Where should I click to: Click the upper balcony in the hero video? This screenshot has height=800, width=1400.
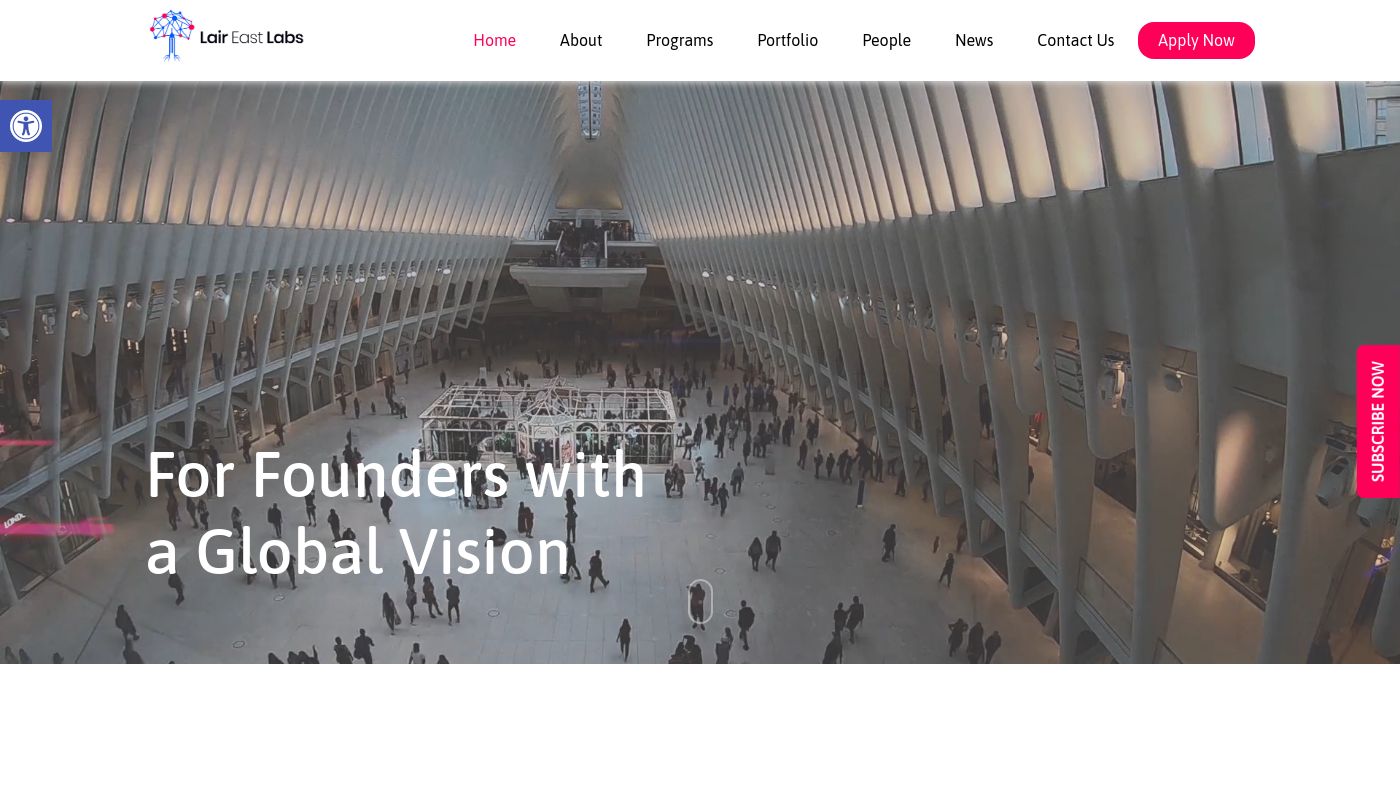586,249
